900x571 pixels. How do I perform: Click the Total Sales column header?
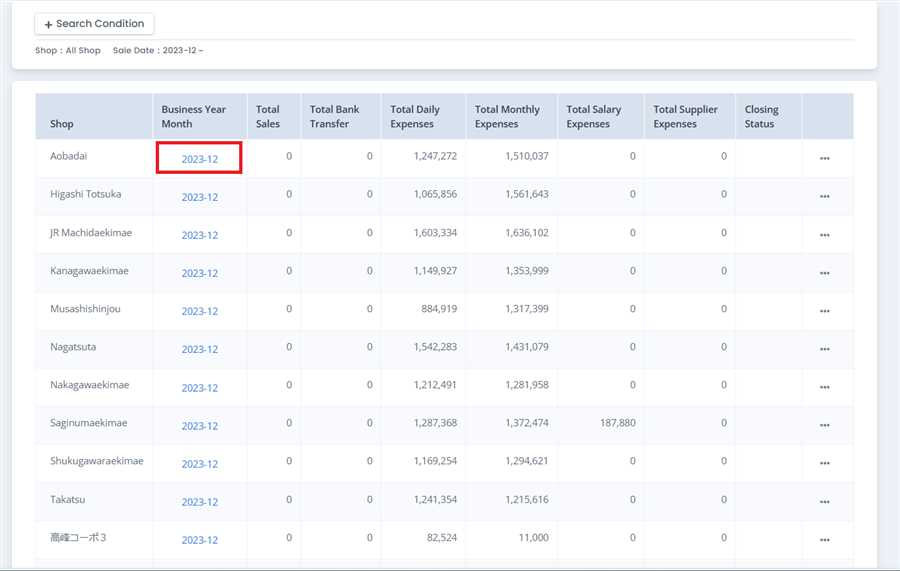(268, 116)
